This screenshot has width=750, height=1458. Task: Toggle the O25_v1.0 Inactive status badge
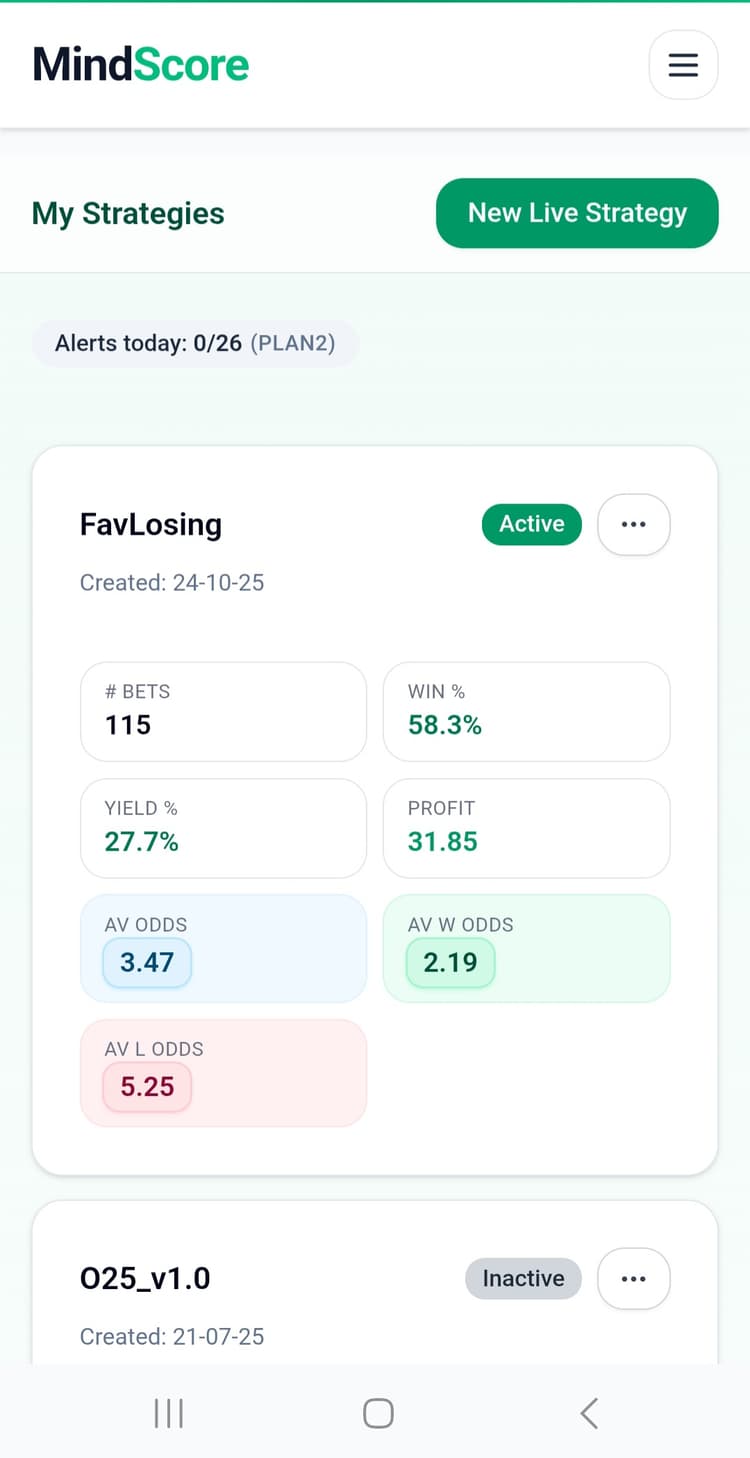point(523,1278)
